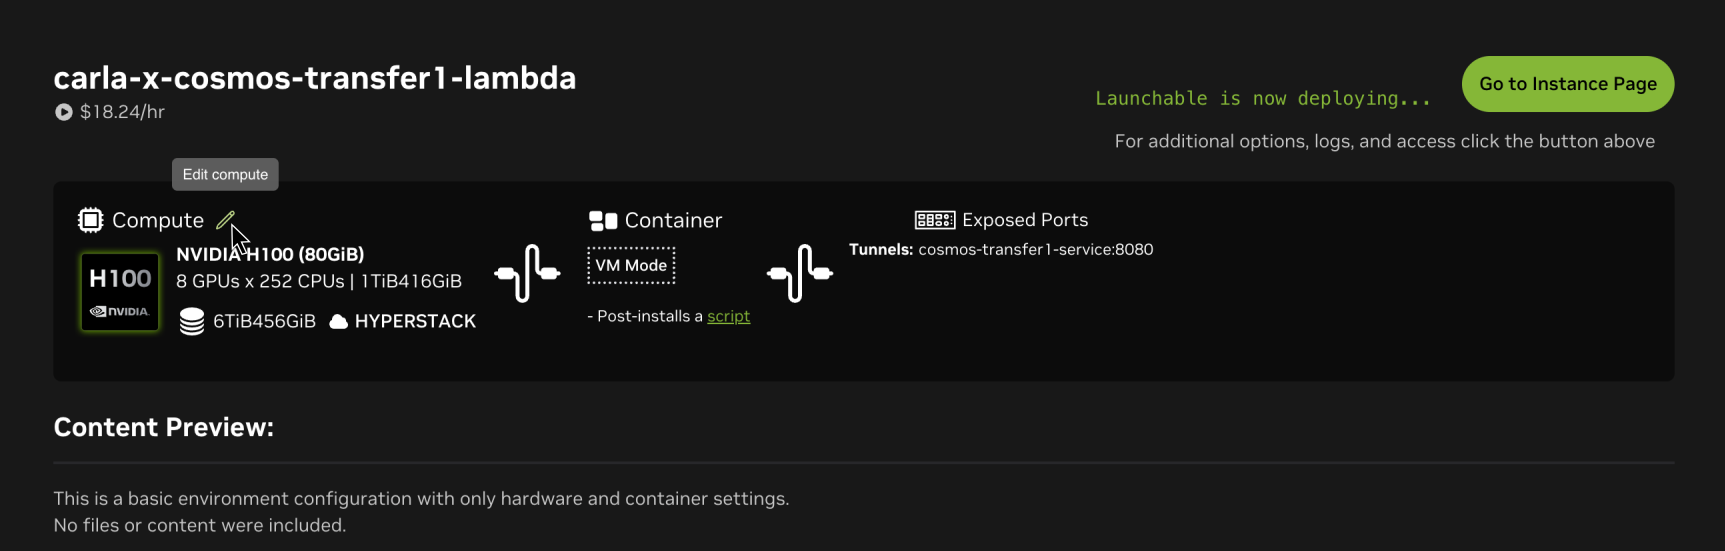Click the cloud icon beside HYPERSTACK

pyautogui.click(x=339, y=322)
